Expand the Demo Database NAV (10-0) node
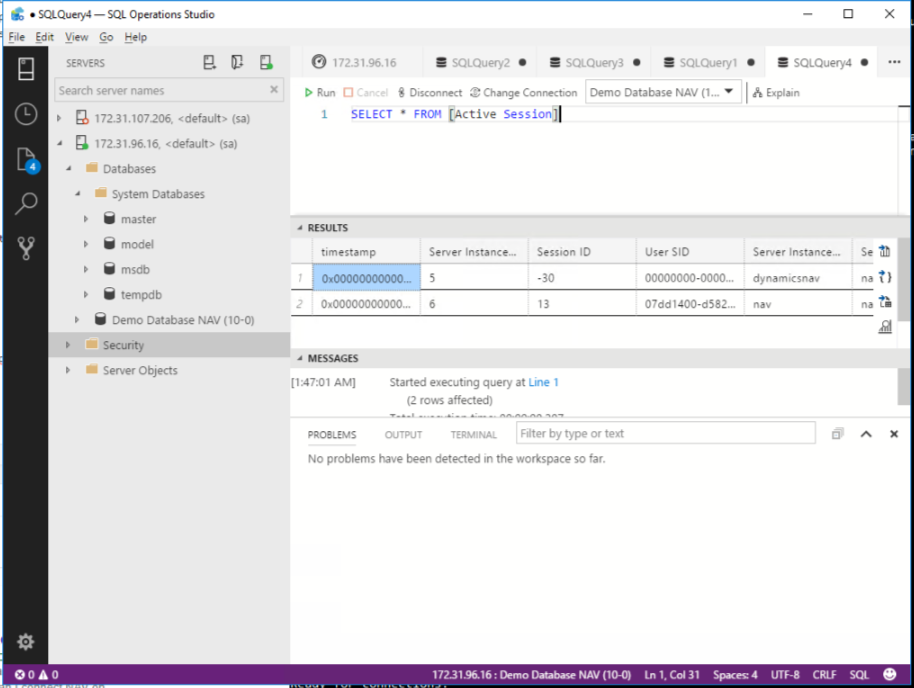This screenshot has height=688, width=914. (77, 320)
